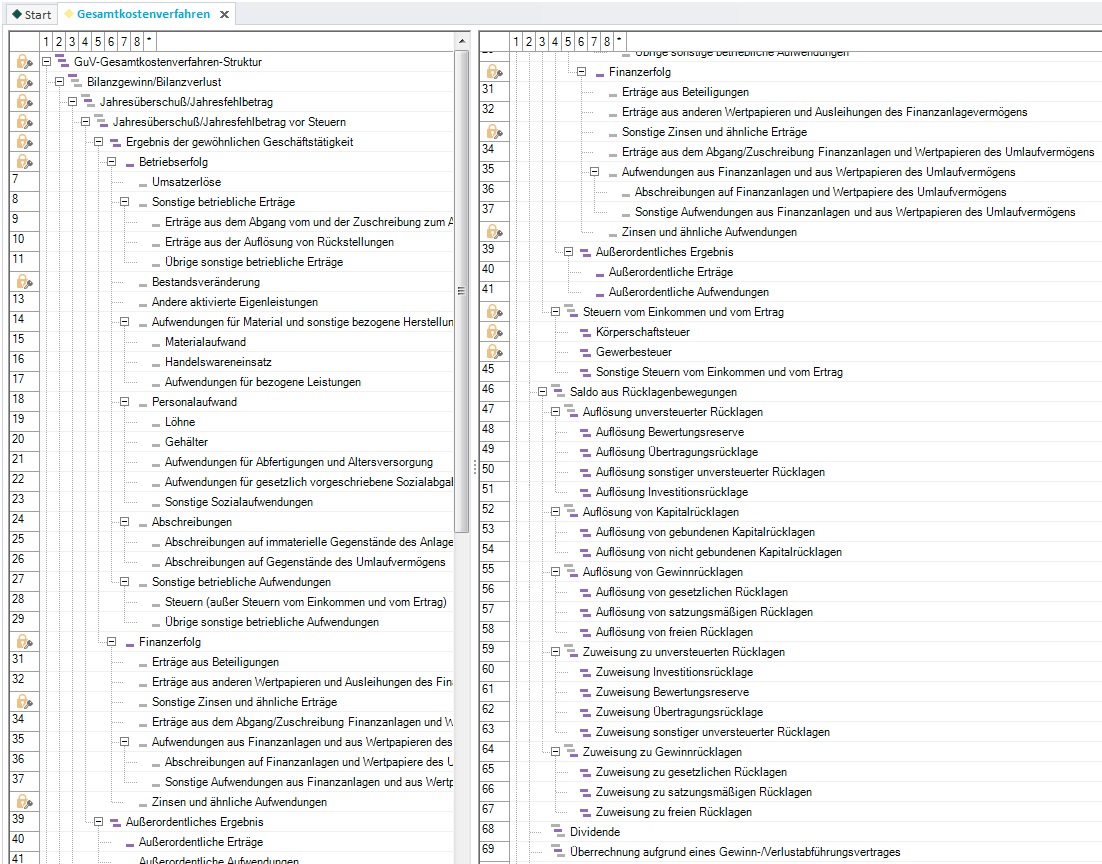
Task: Click the diamond icon on the Start tab
Action: point(17,14)
